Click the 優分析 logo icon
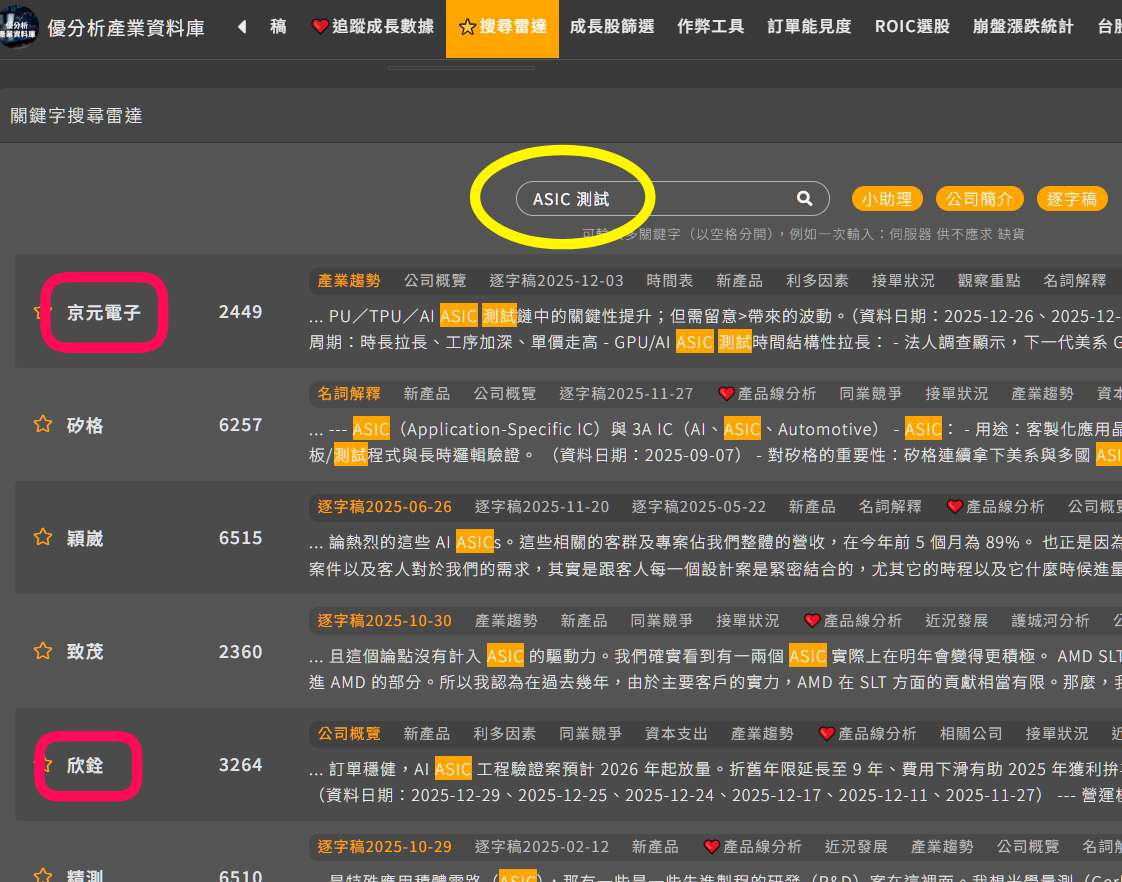Viewport: 1122px width, 882px height. 20,27
